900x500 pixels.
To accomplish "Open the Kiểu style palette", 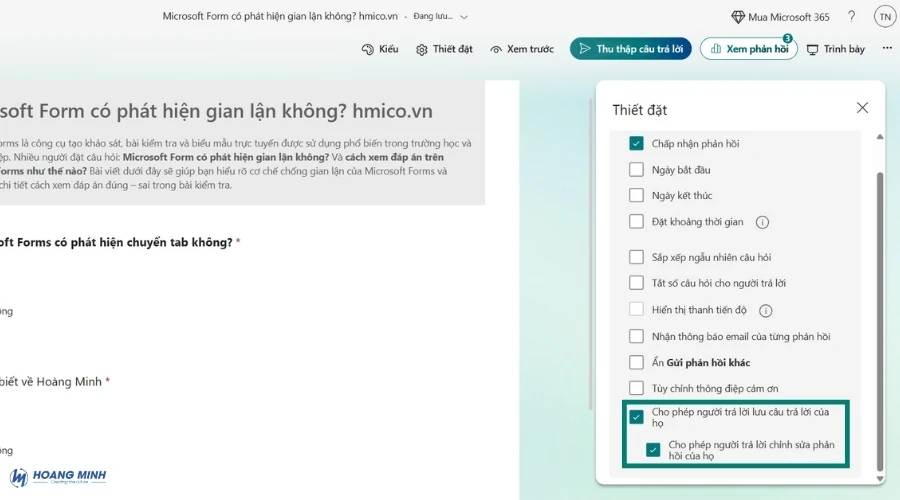I will [x=380, y=49].
